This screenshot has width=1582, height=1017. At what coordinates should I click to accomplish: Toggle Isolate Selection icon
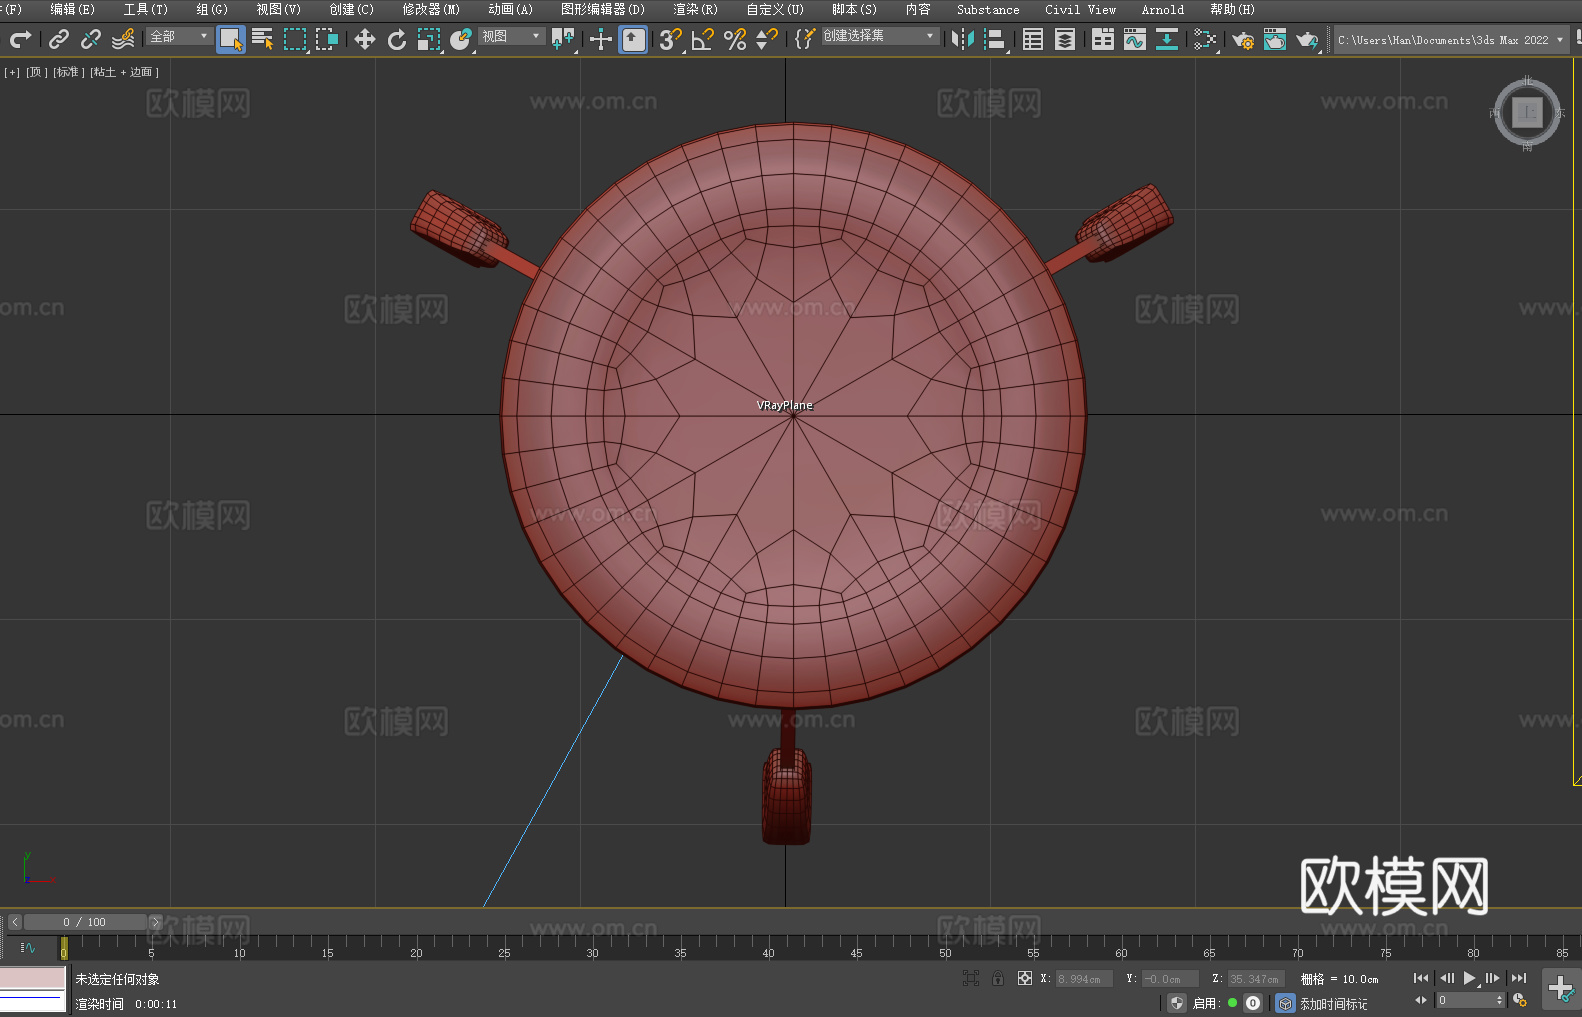pos(971,978)
